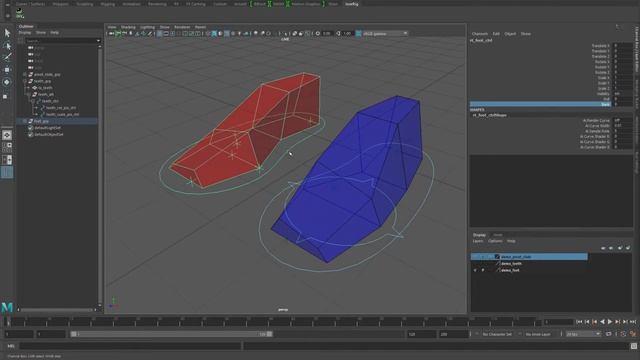The width and height of the screenshot is (640, 360).
Task: Choose the Paint selection brush tool
Action: coord(7,57)
